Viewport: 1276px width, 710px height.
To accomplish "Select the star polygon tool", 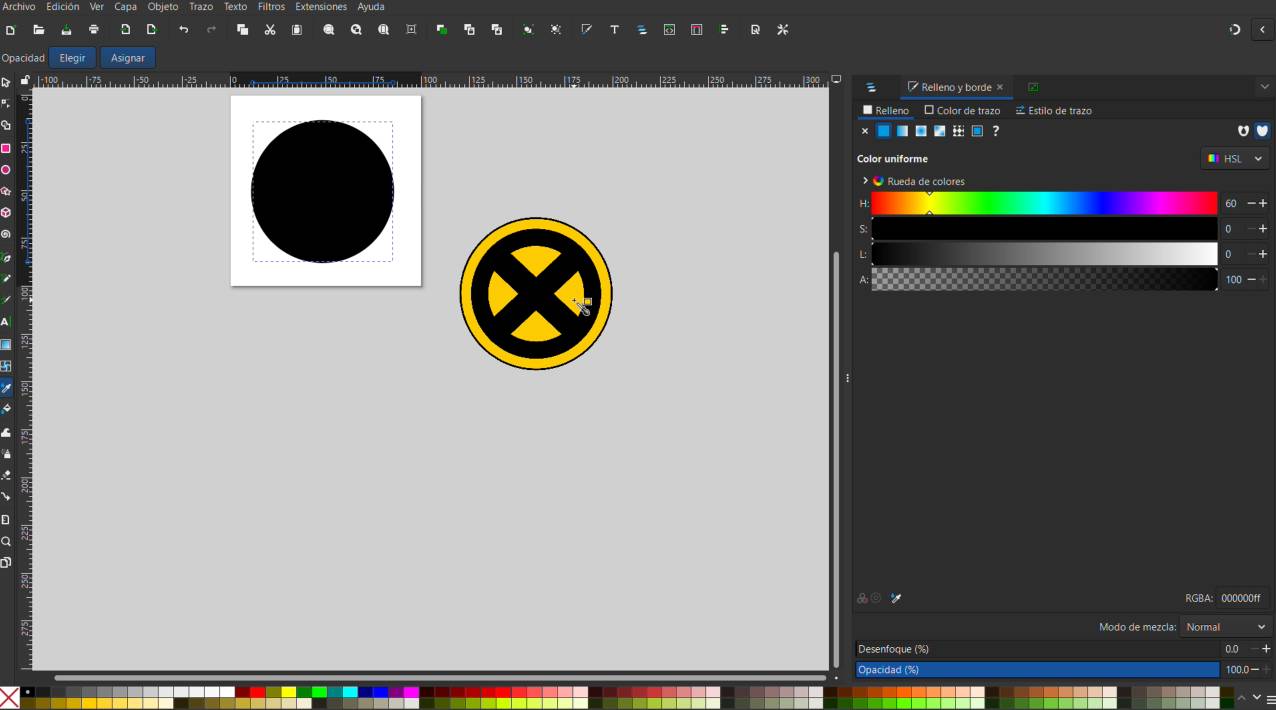I will tap(6, 191).
